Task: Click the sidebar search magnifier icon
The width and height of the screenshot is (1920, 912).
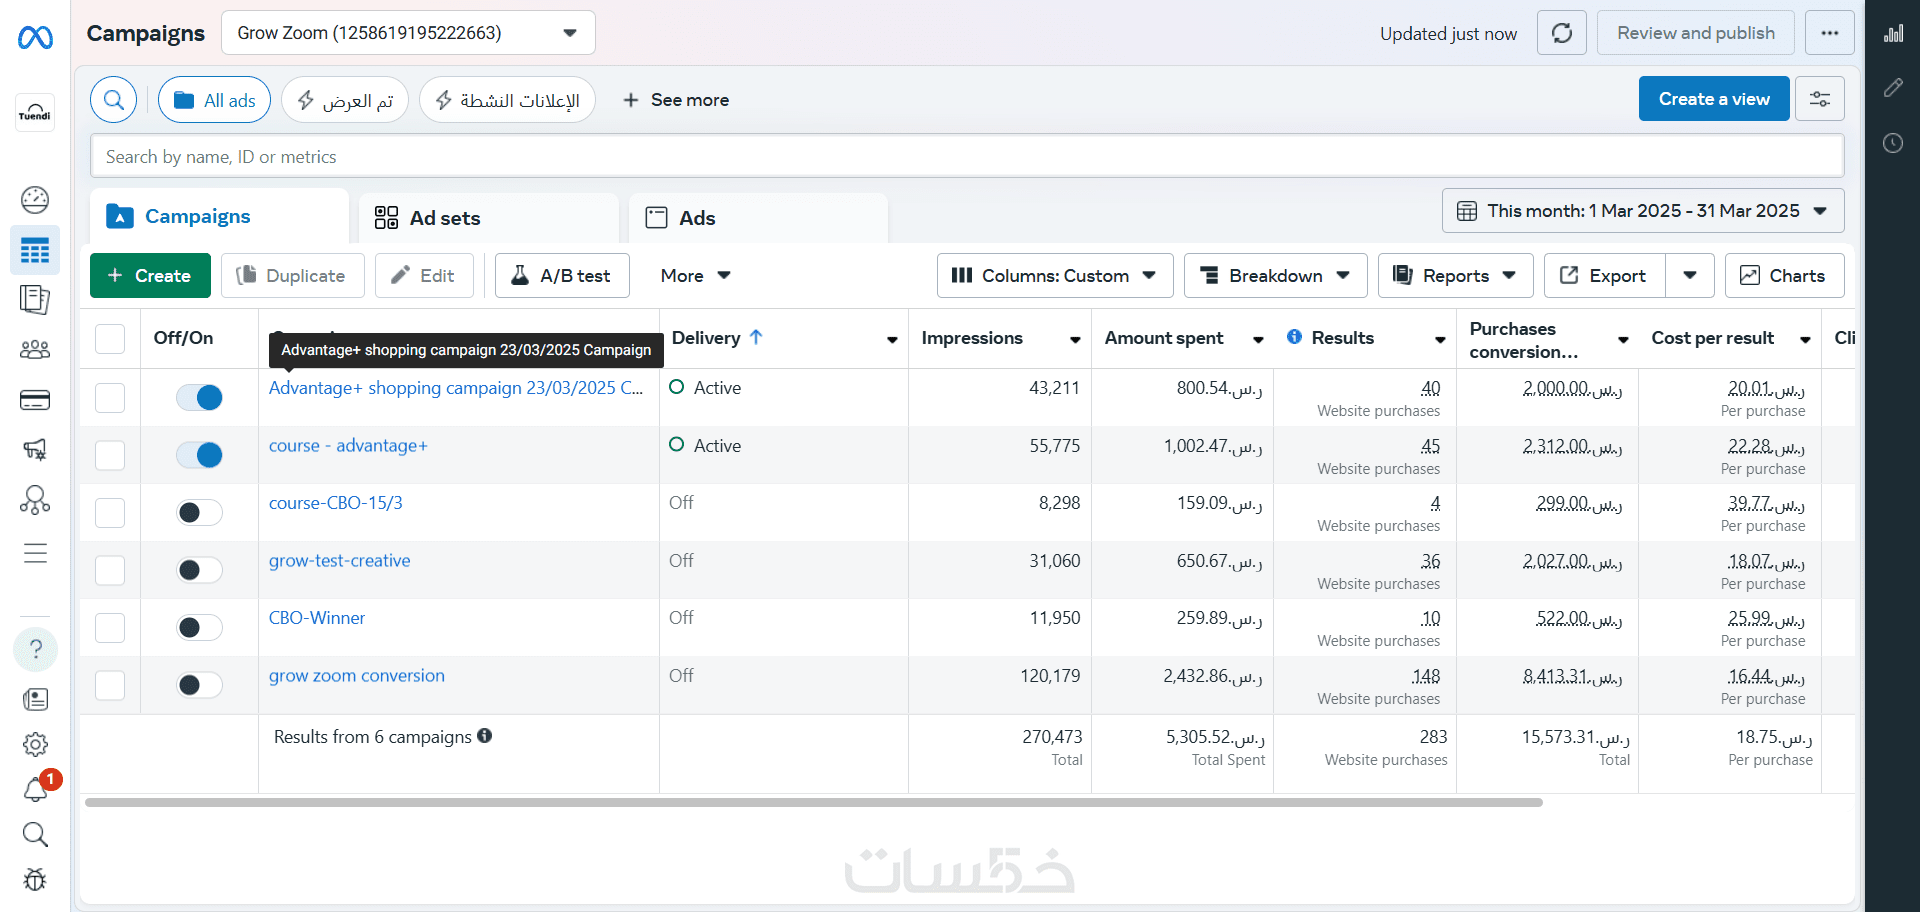Action: click(35, 835)
